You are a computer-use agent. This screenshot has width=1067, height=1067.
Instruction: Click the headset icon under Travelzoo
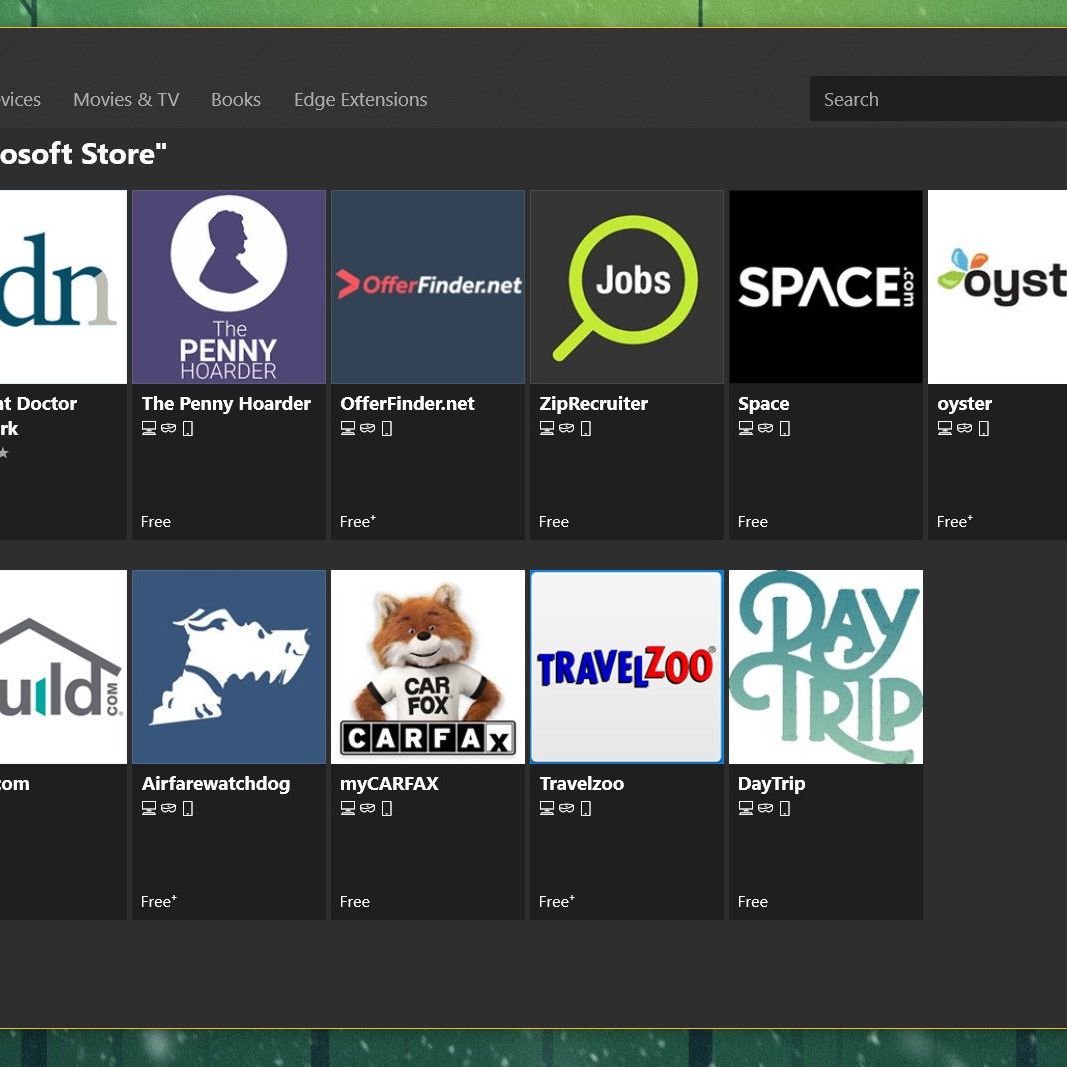(x=566, y=808)
